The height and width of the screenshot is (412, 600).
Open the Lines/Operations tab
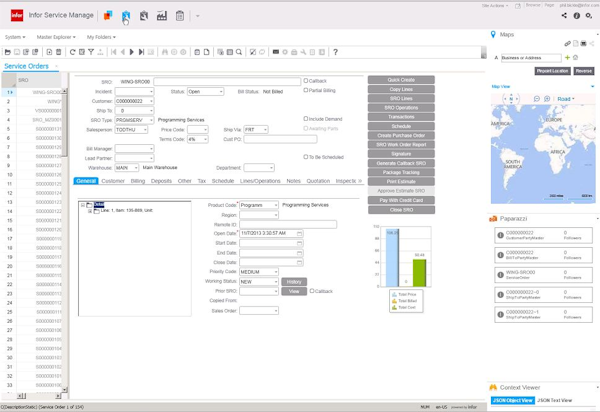tap(260, 181)
